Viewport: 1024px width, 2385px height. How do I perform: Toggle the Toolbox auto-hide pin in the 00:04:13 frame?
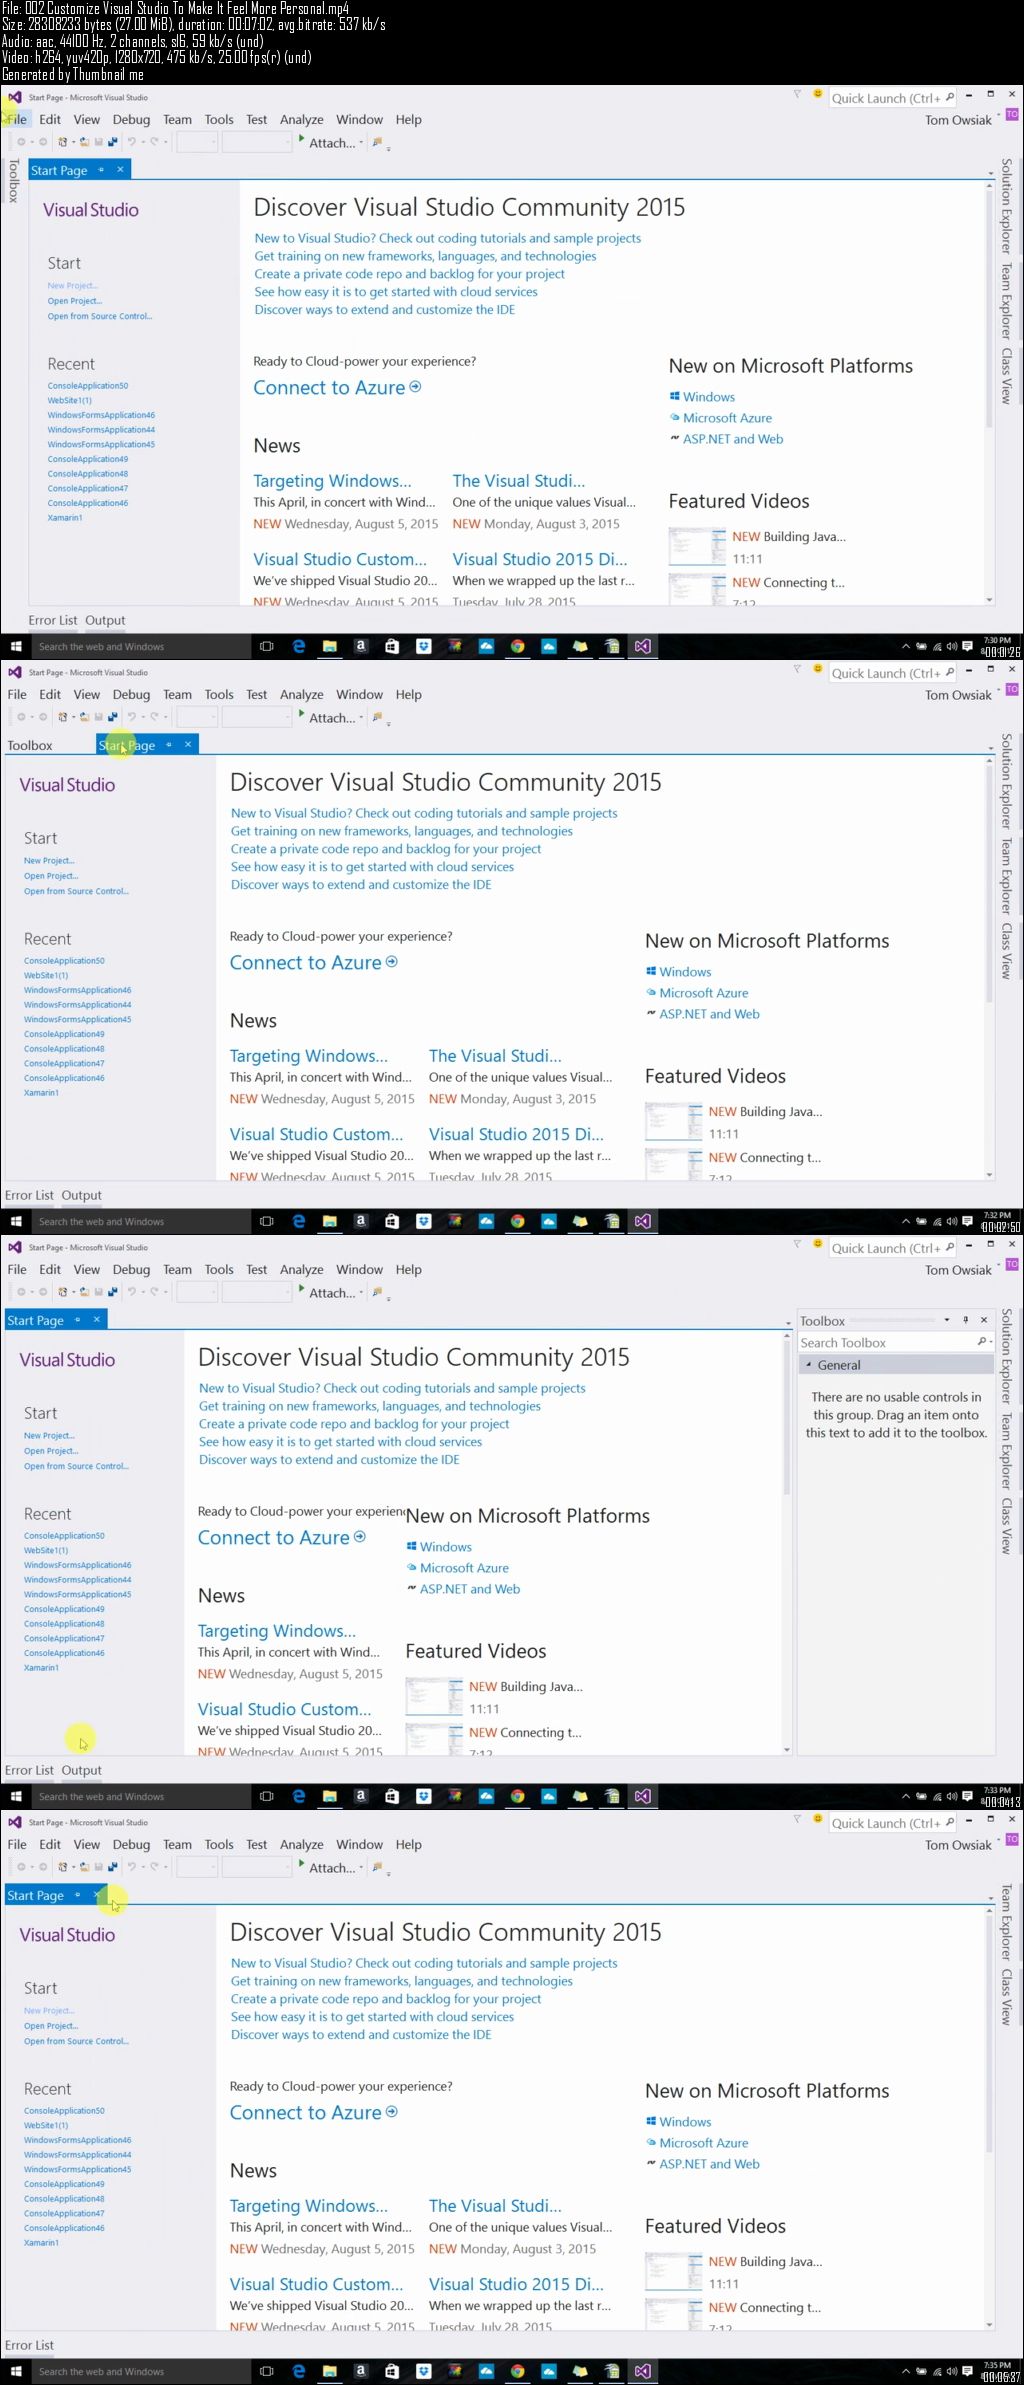click(966, 1320)
